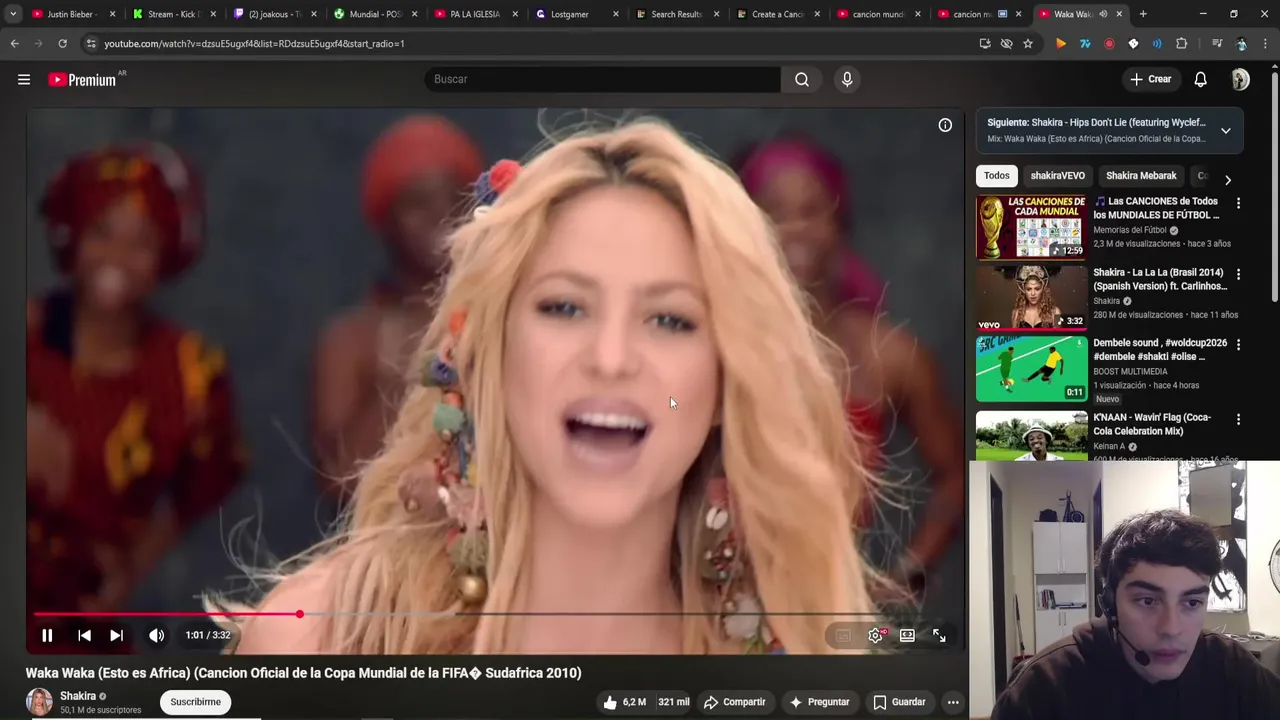1280x720 pixels.
Task: Skip to previous video in mix
Action: click(84, 635)
